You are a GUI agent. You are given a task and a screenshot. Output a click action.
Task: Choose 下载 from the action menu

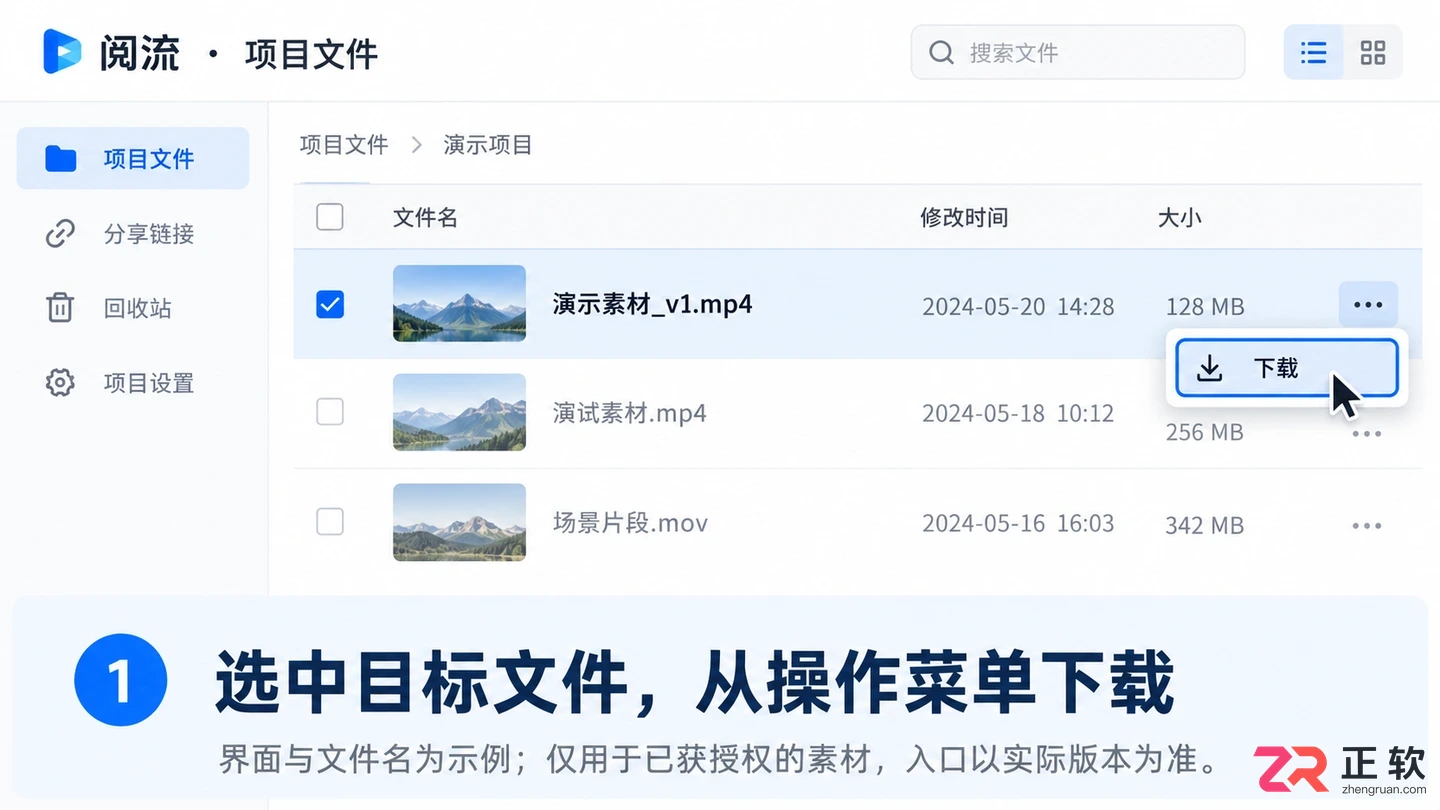tap(1287, 368)
